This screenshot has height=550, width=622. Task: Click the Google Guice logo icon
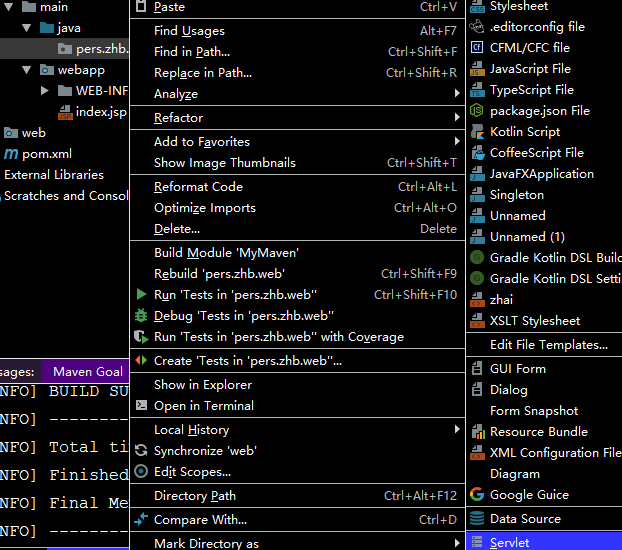coord(477,494)
